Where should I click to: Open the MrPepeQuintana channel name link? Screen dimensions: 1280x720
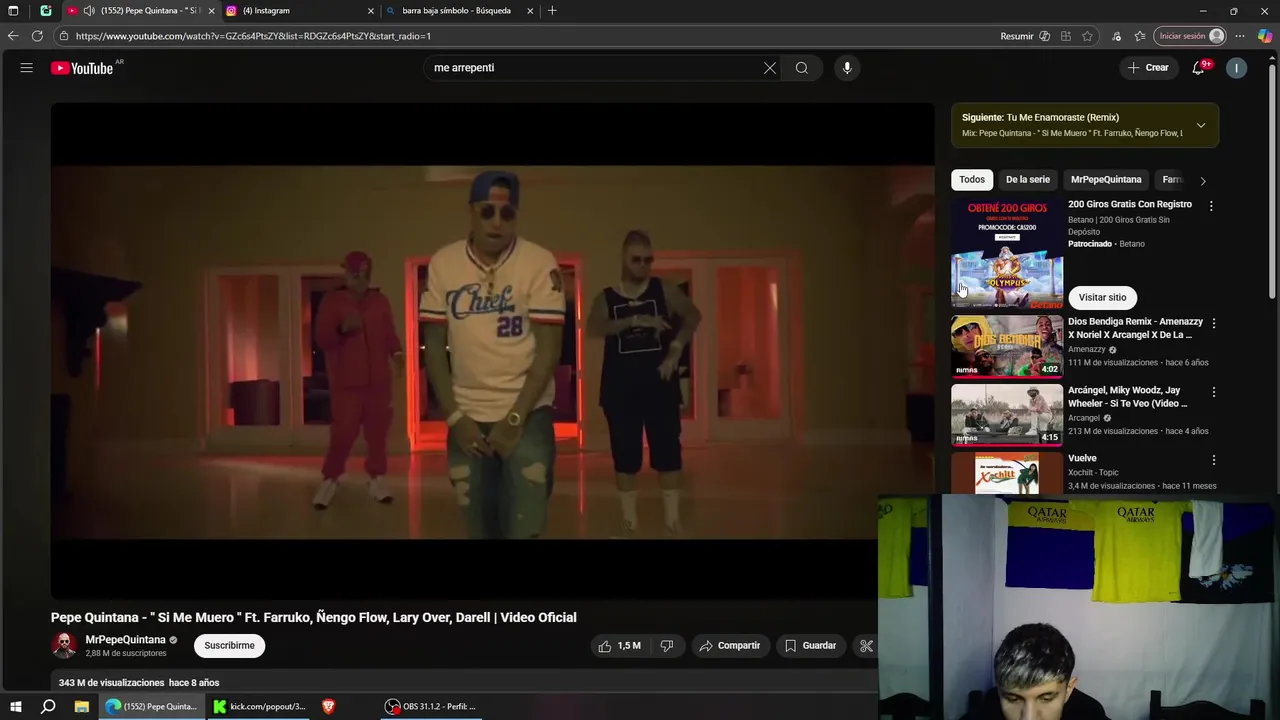pos(126,640)
